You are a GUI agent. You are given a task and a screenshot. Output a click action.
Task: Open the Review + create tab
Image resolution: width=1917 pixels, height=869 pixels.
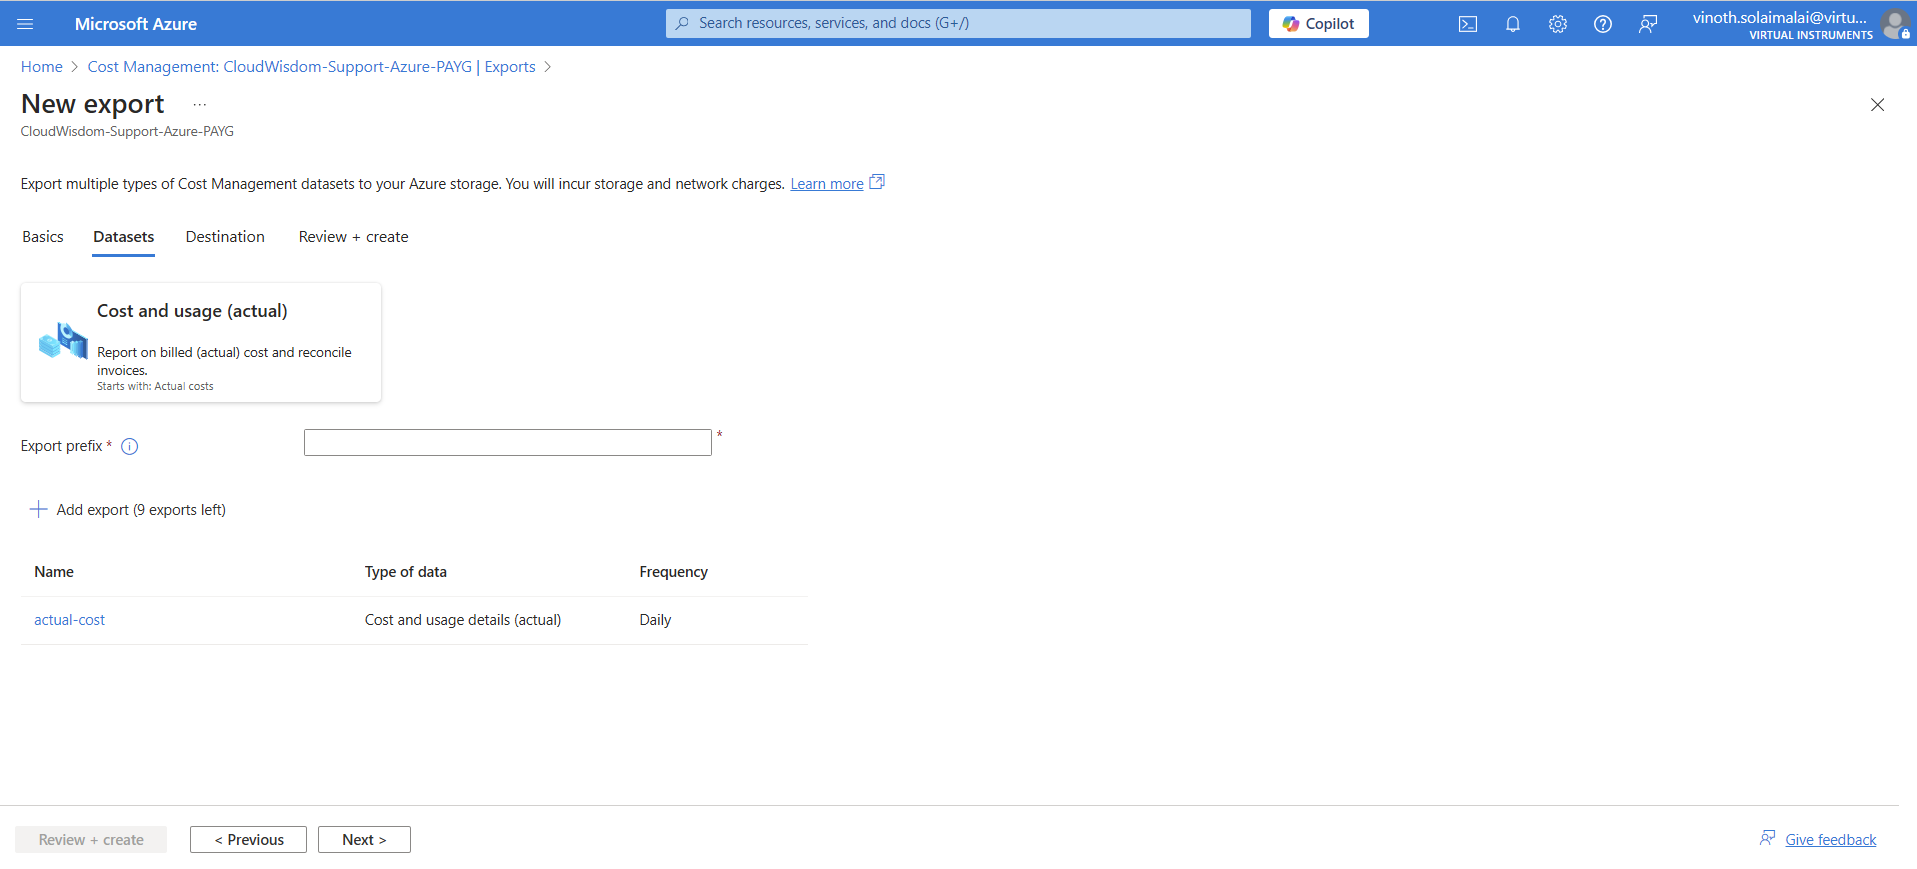coord(354,237)
